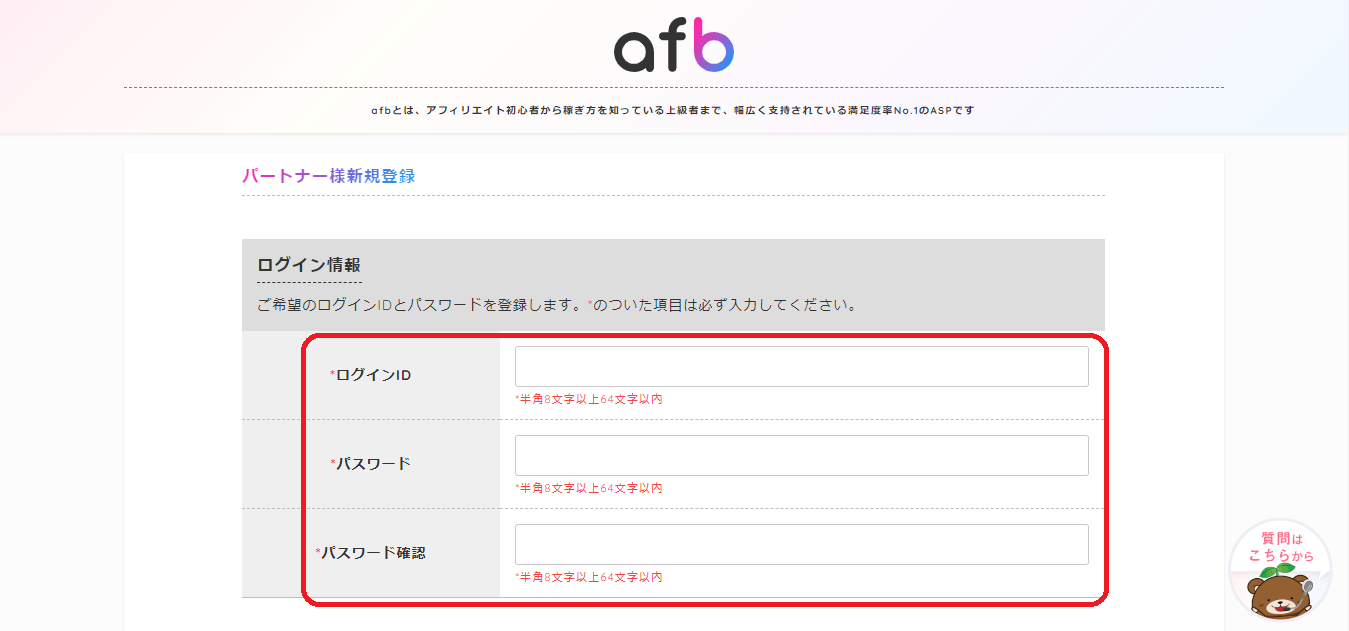Click the ログインID field label
Viewport: 1349px width, 631px height.
click(x=371, y=375)
